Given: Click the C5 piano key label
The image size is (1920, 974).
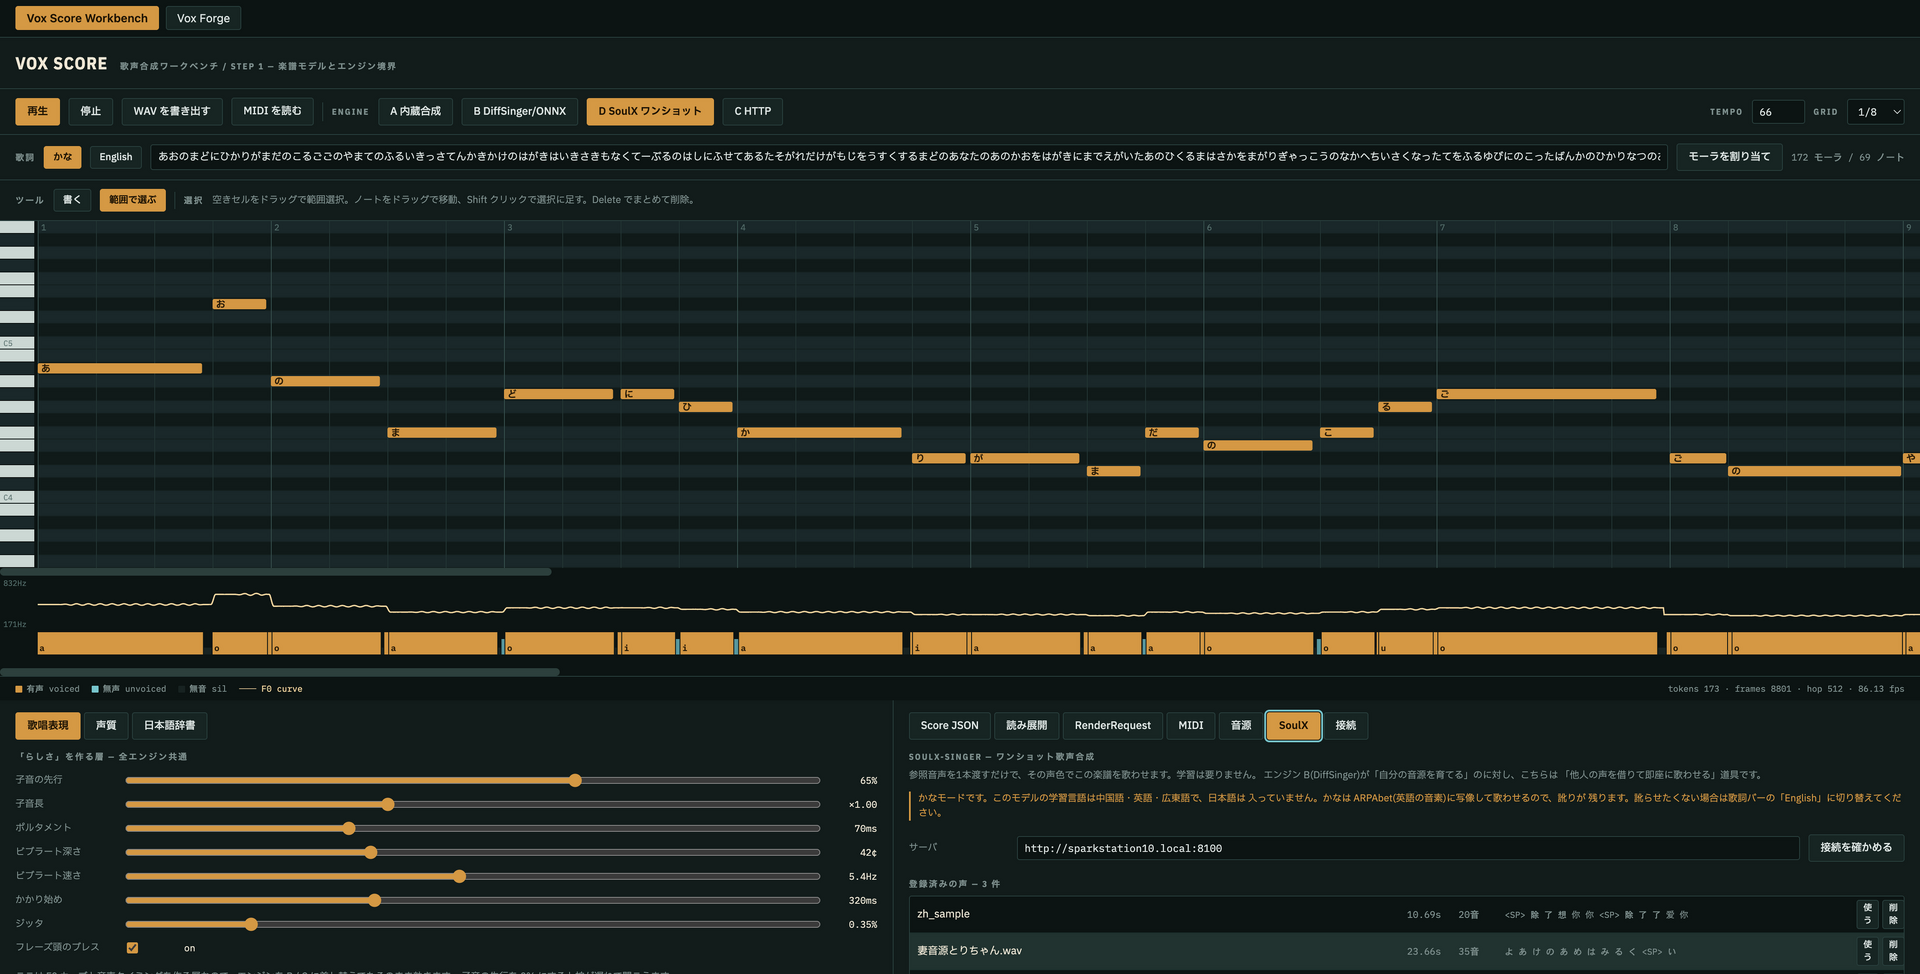Looking at the screenshot, I should pyautogui.click(x=17, y=343).
